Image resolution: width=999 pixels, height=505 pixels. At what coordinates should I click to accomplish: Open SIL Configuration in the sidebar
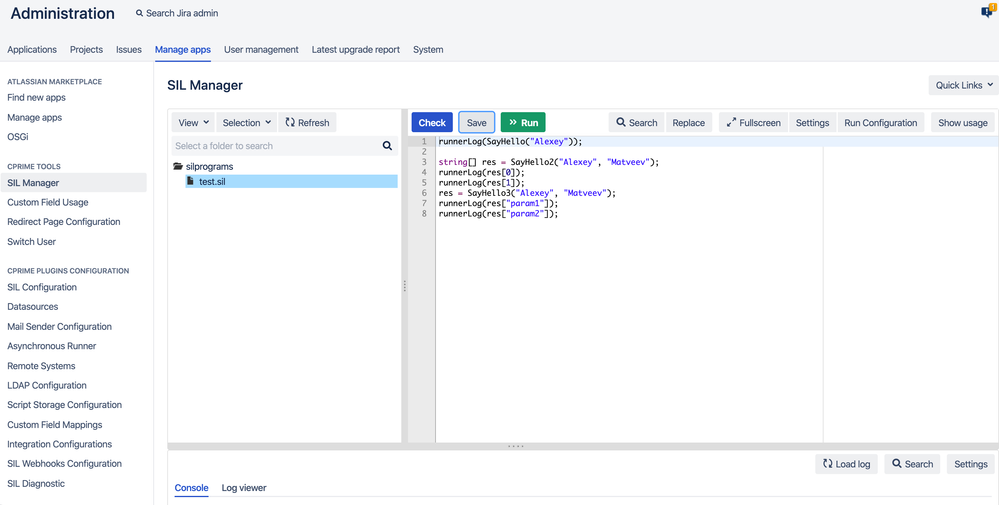(x=42, y=287)
